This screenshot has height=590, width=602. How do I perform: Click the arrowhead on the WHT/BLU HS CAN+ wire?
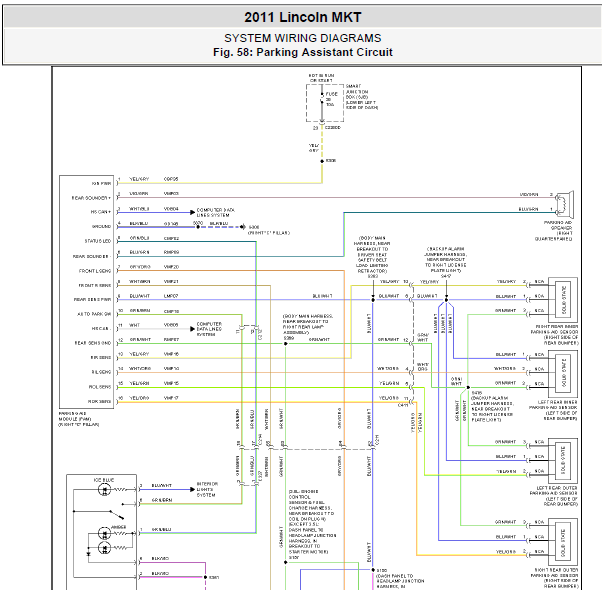(x=193, y=212)
